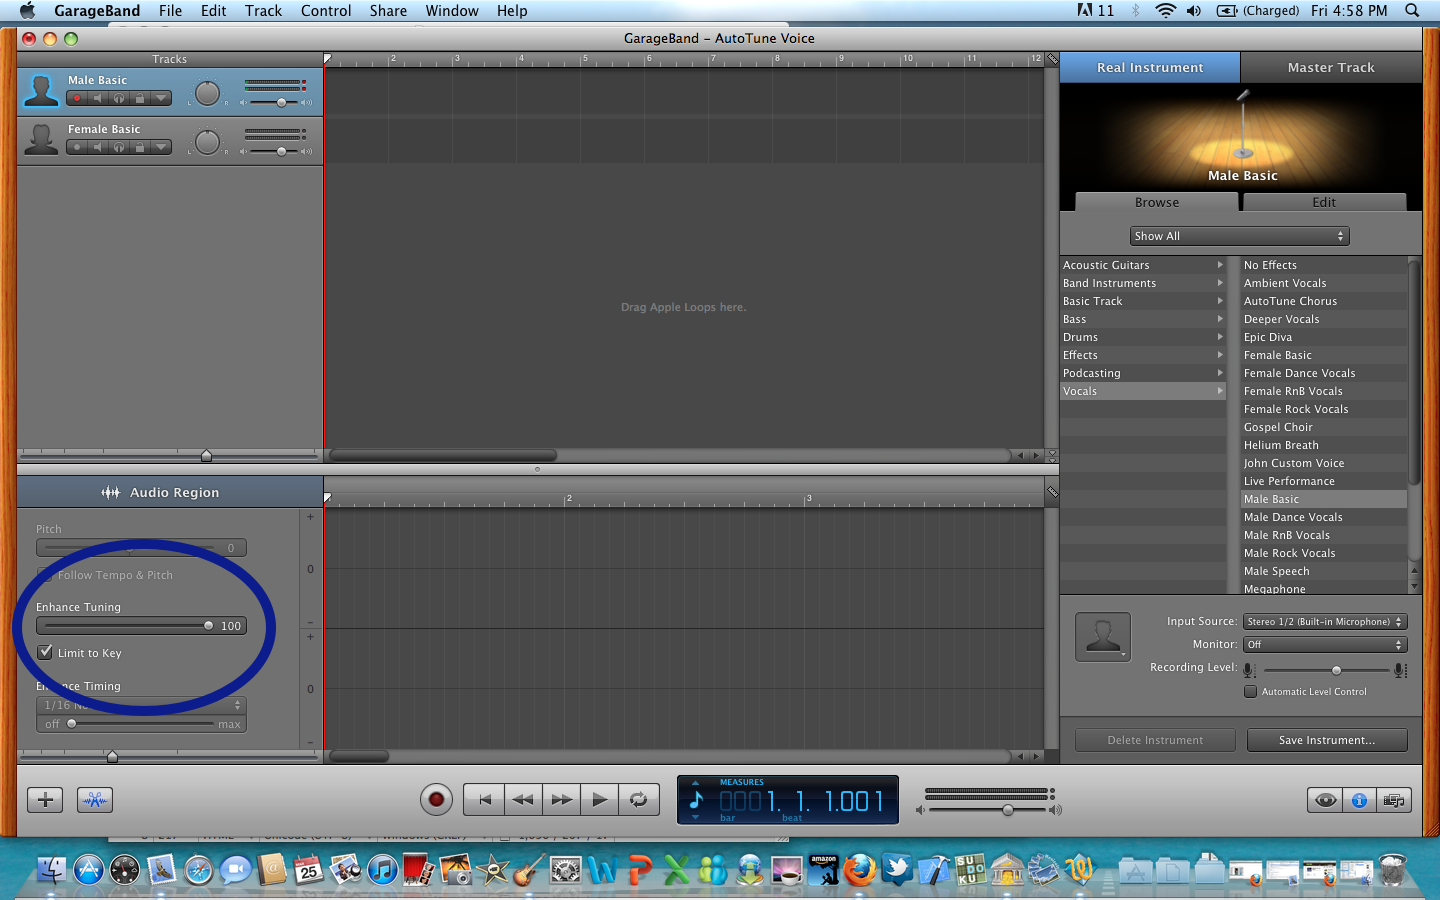
Task: Enable Automatic Level Control checkbox
Action: click(1250, 691)
